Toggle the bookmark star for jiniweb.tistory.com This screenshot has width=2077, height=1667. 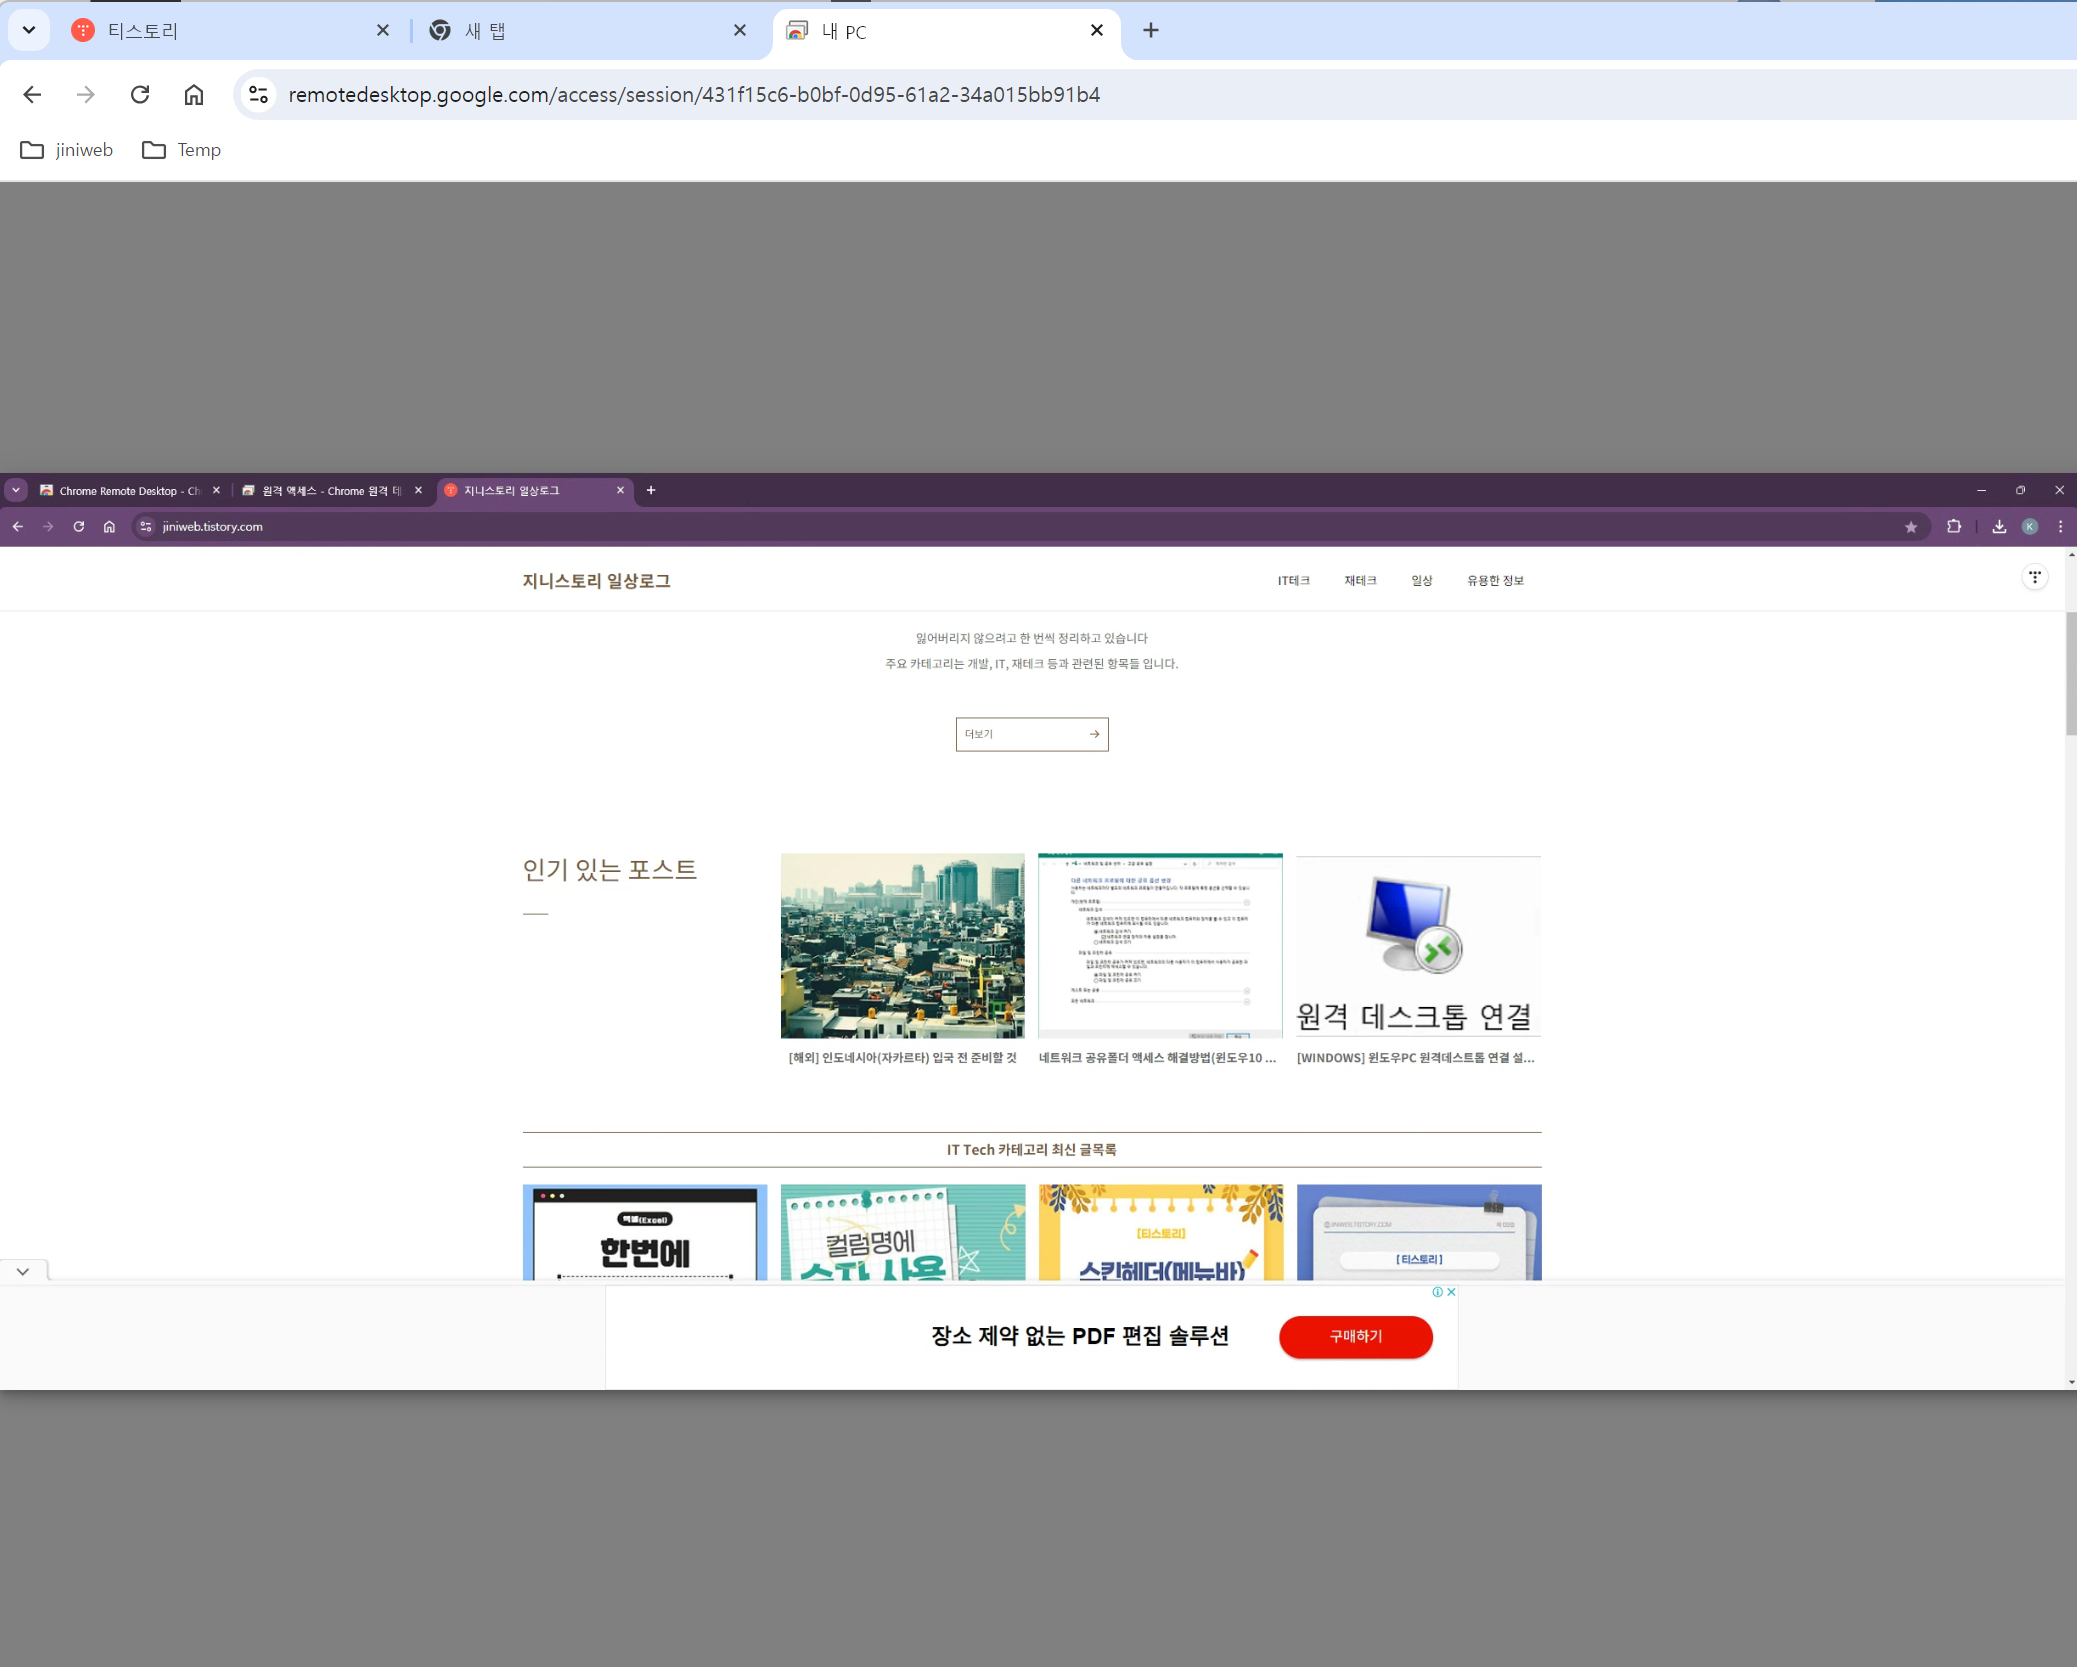[x=1911, y=527]
